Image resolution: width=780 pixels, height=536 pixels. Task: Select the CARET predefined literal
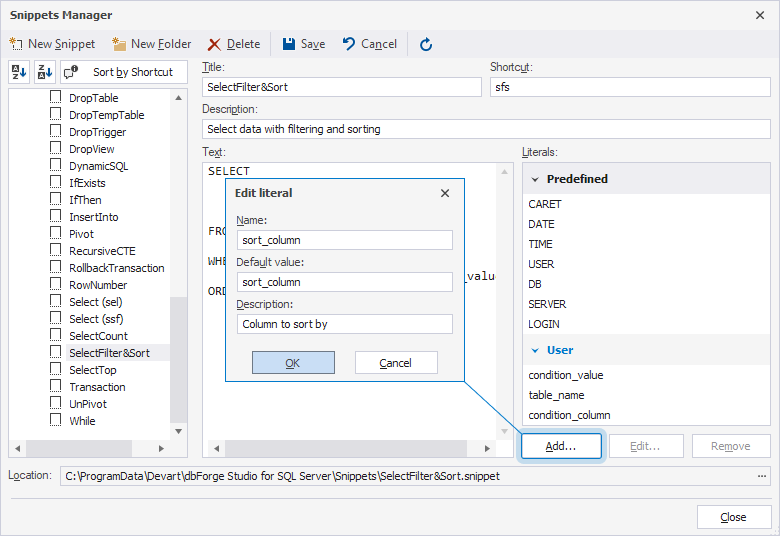pyautogui.click(x=545, y=204)
